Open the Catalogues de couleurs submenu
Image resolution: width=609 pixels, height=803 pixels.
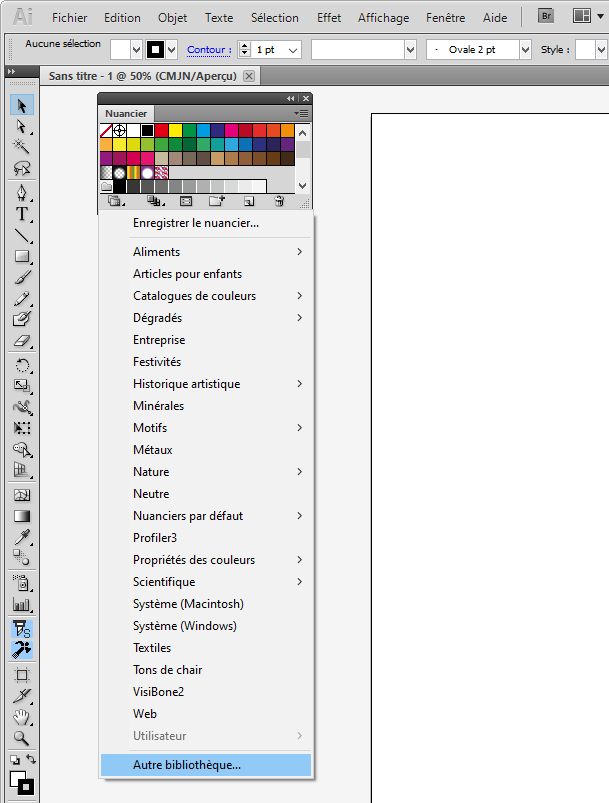point(206,296)
